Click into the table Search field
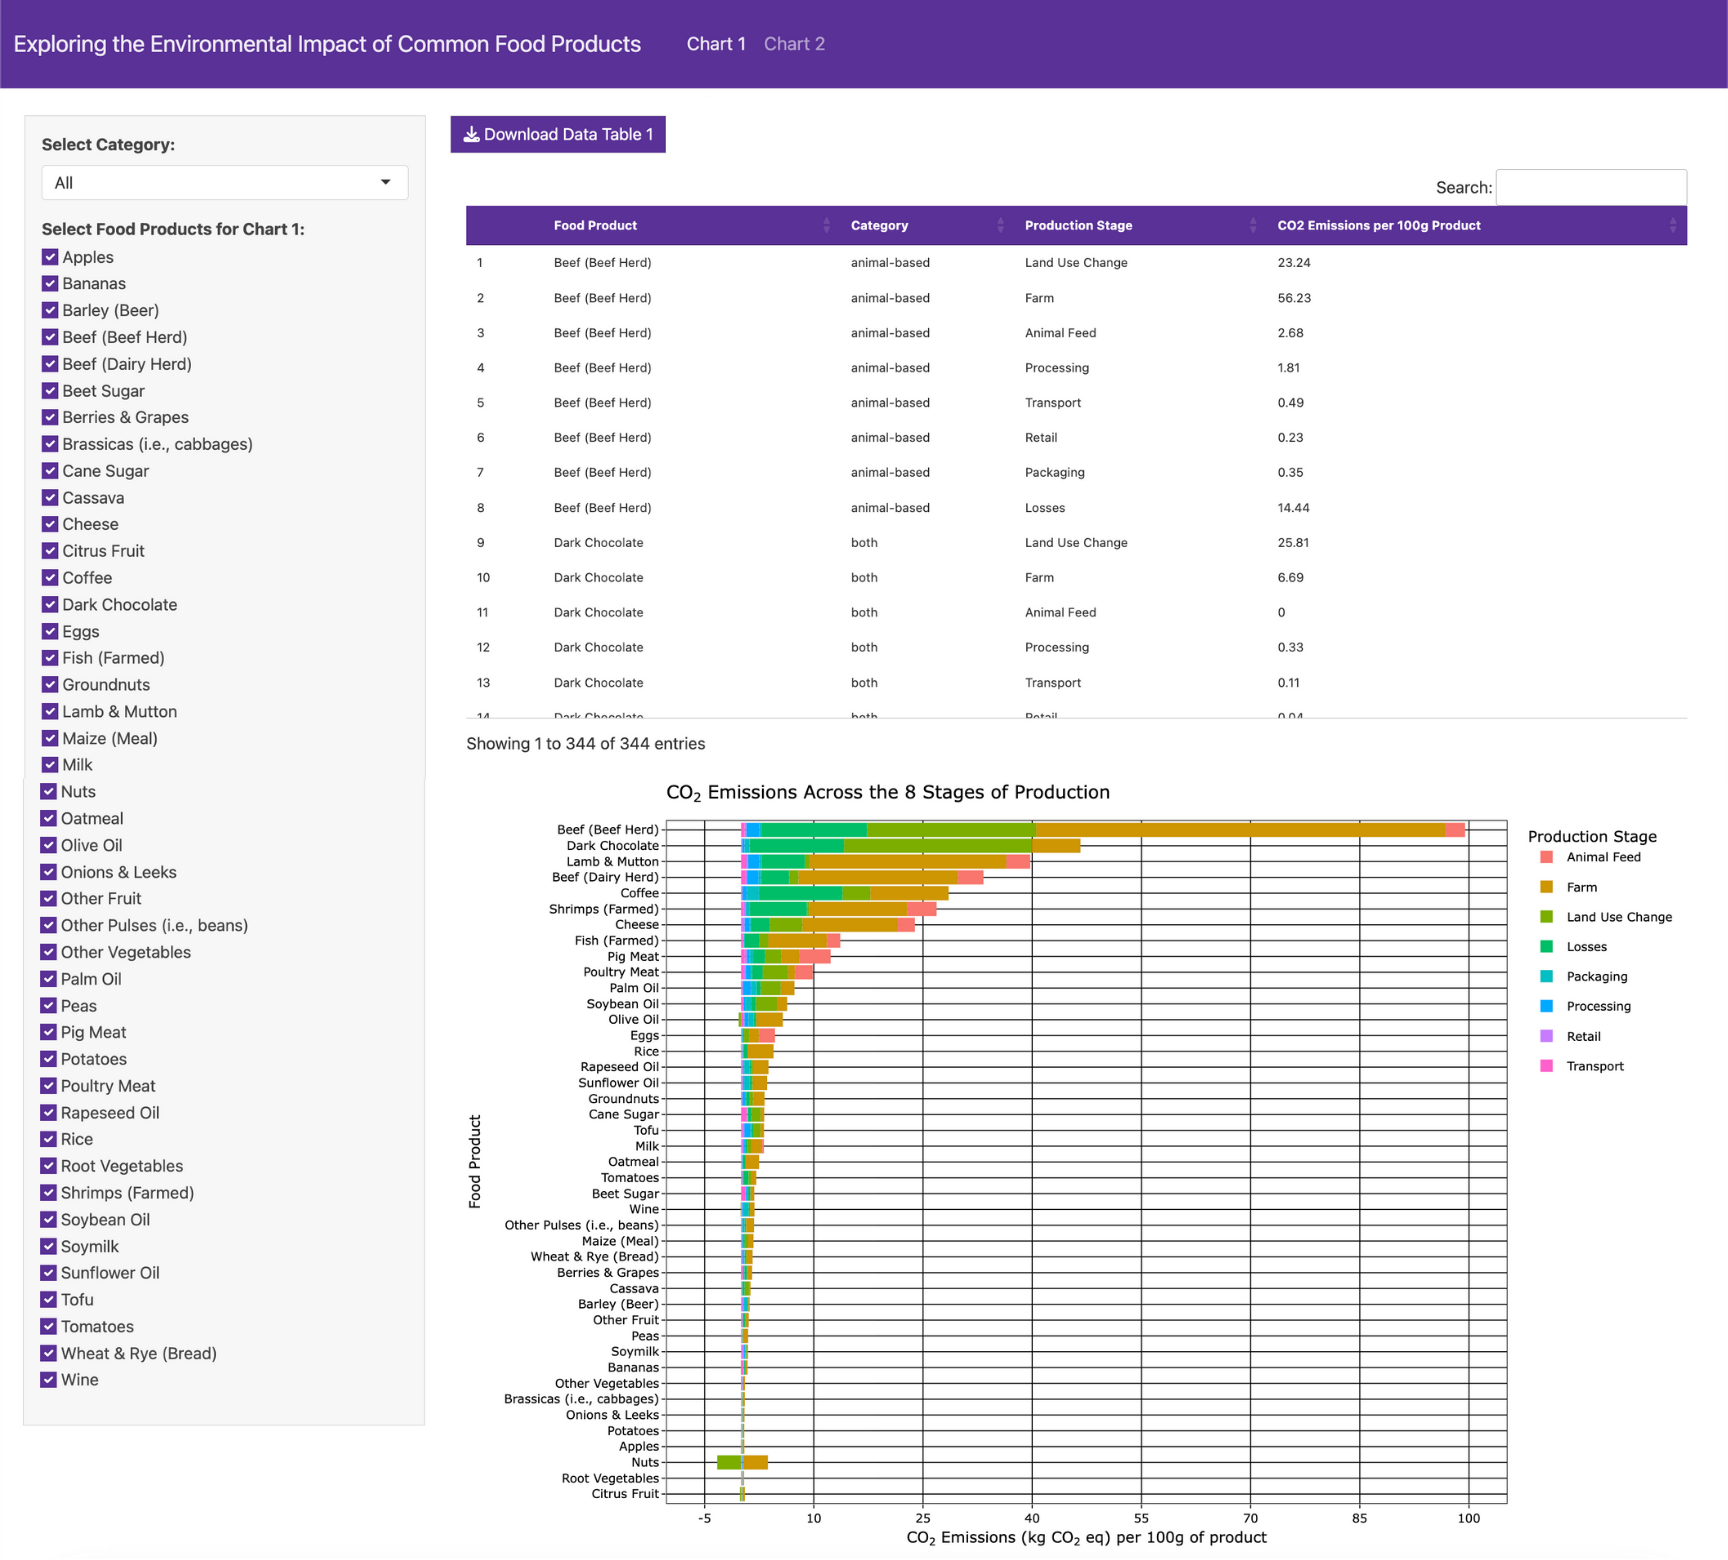 pyautogui.click(x=1591, y=187)
